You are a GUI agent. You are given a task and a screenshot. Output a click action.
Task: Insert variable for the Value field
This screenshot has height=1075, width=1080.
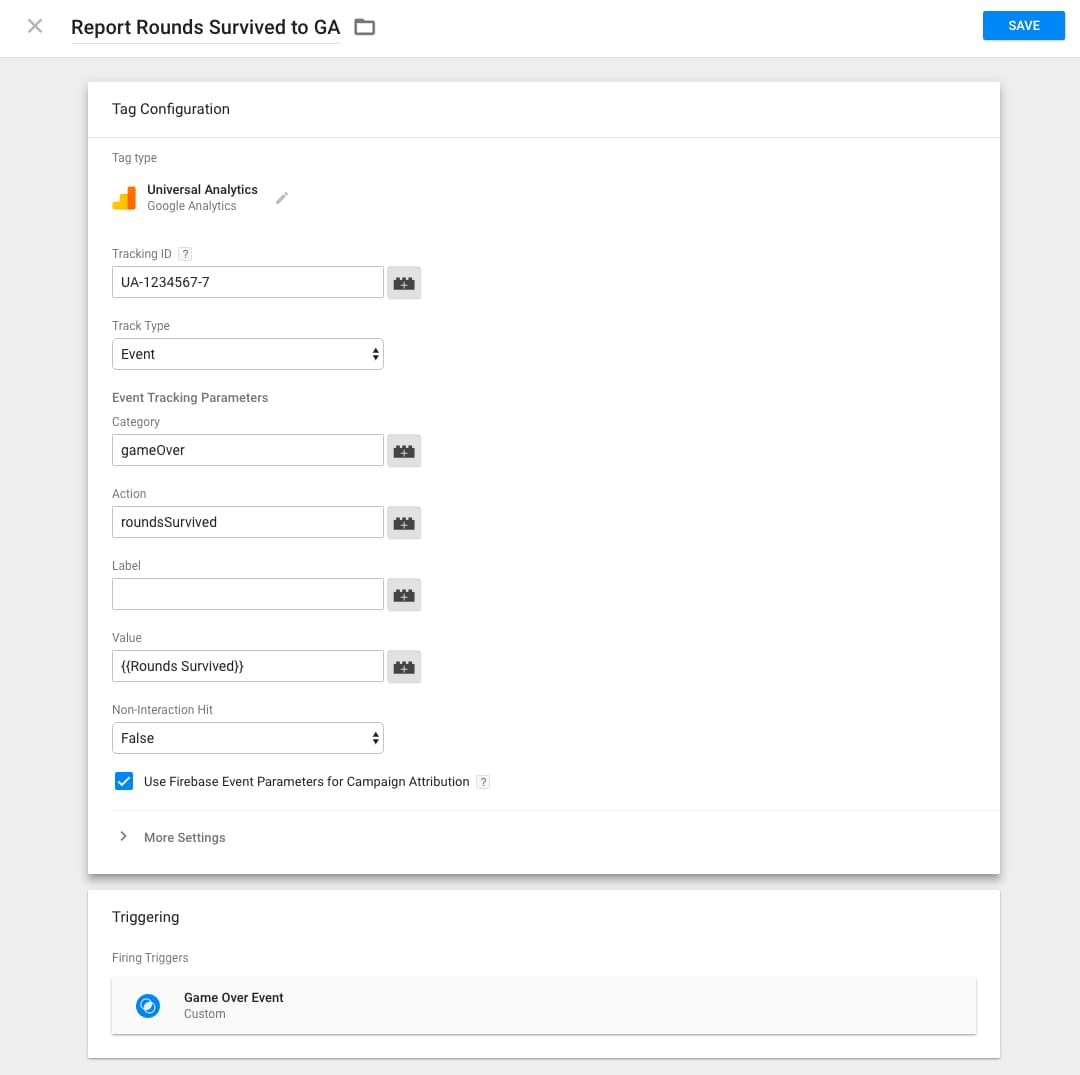coord(404,667)
